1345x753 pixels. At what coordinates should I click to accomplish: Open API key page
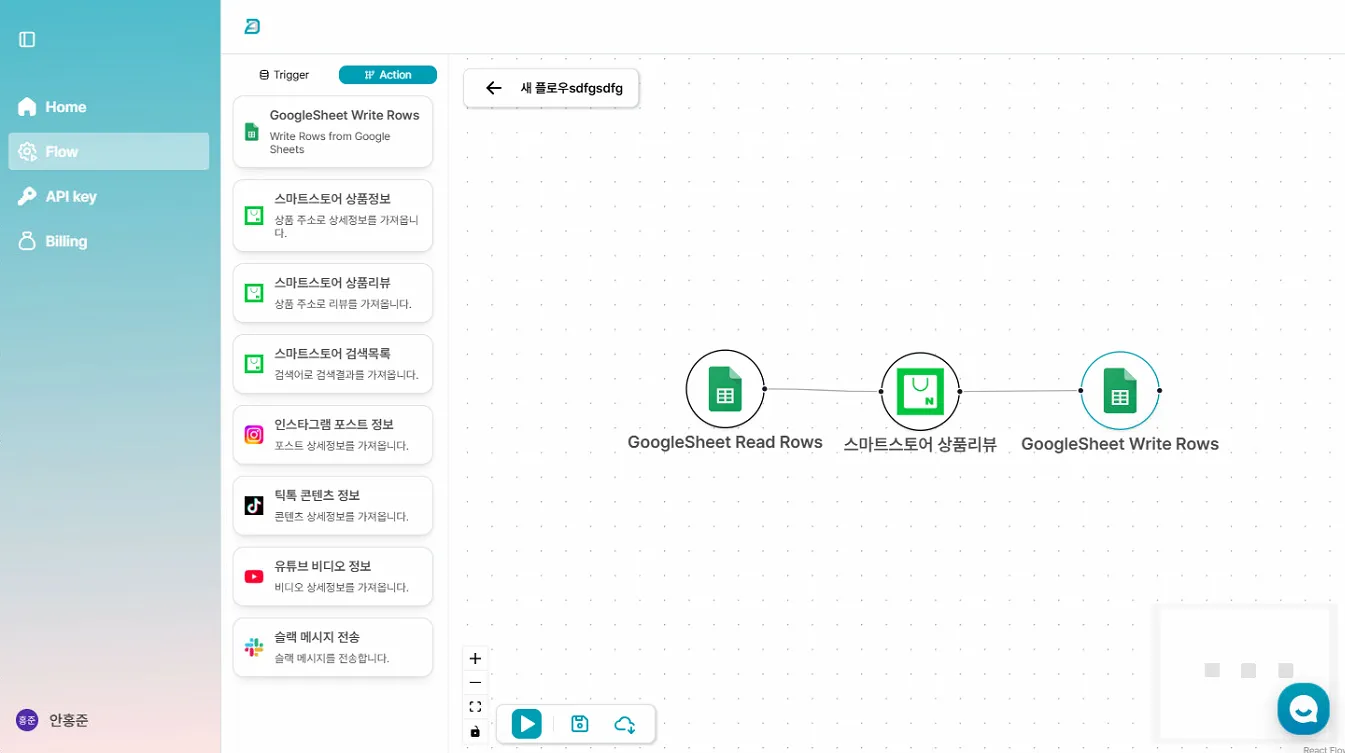point(70,197)
